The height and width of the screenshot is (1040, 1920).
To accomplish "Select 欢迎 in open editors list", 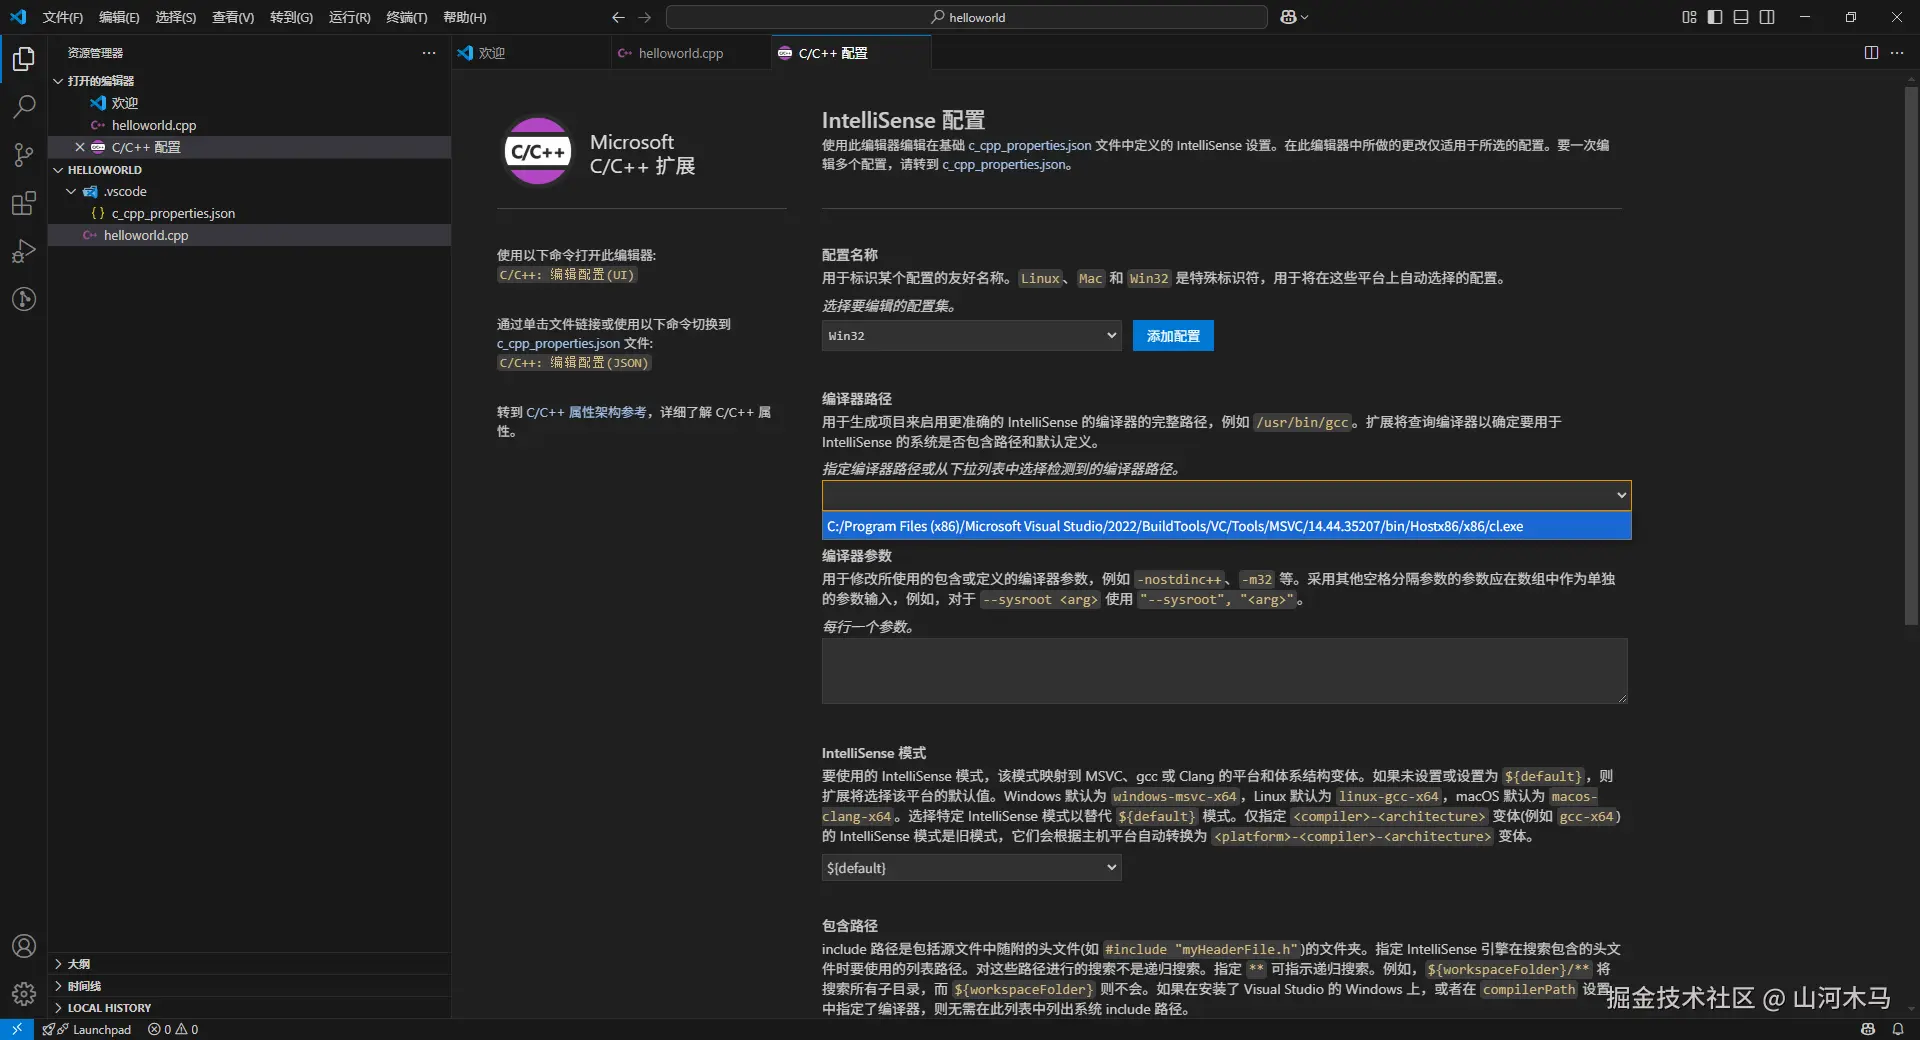I will coord(125,103).
